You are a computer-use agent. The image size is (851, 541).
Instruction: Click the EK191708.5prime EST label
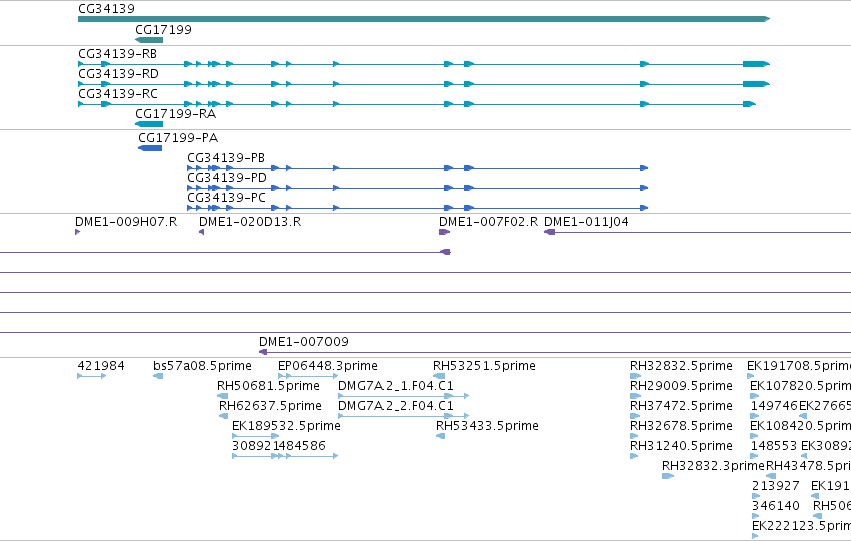click(x=799, y=365)
